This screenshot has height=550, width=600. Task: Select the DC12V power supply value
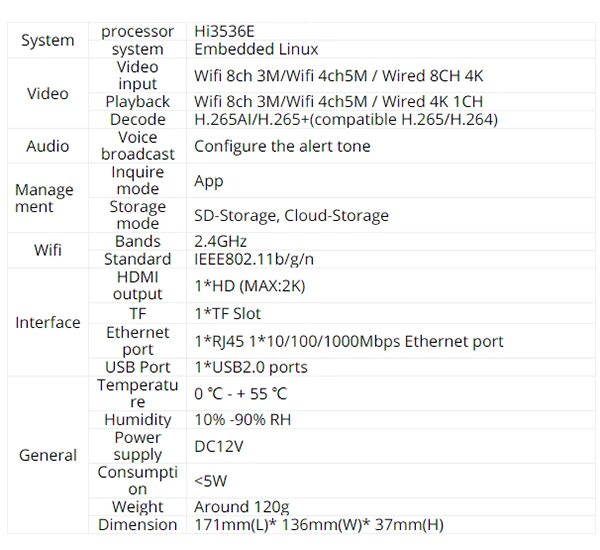[219, 445]
